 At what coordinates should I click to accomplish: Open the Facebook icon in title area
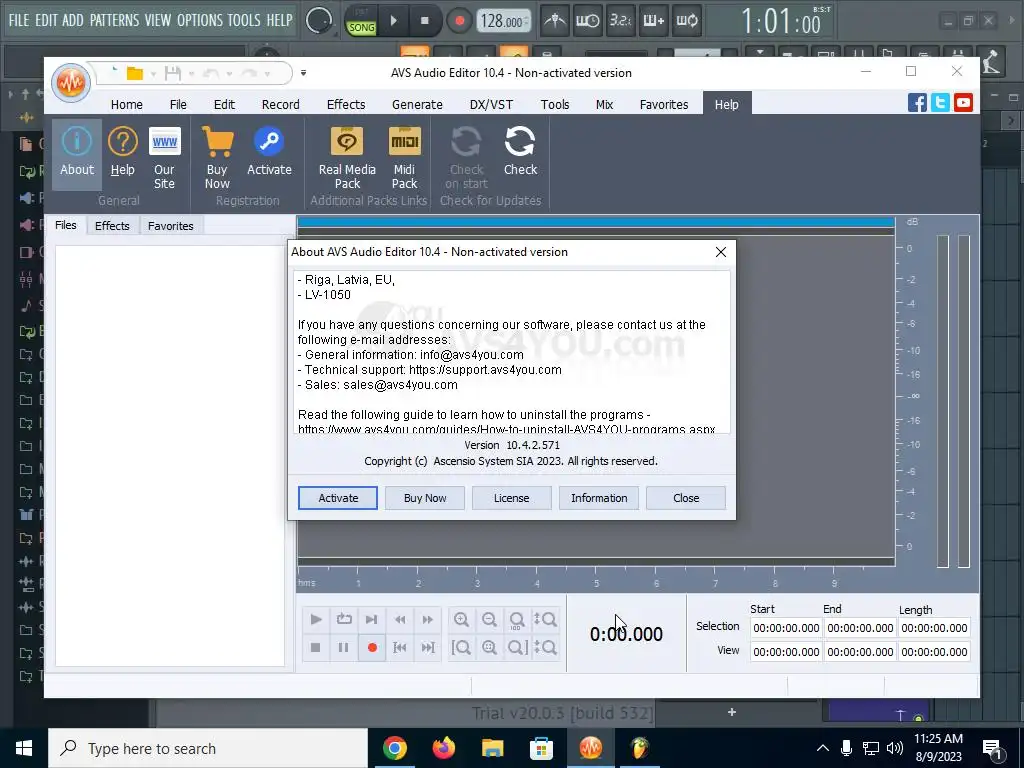[917, 103]
